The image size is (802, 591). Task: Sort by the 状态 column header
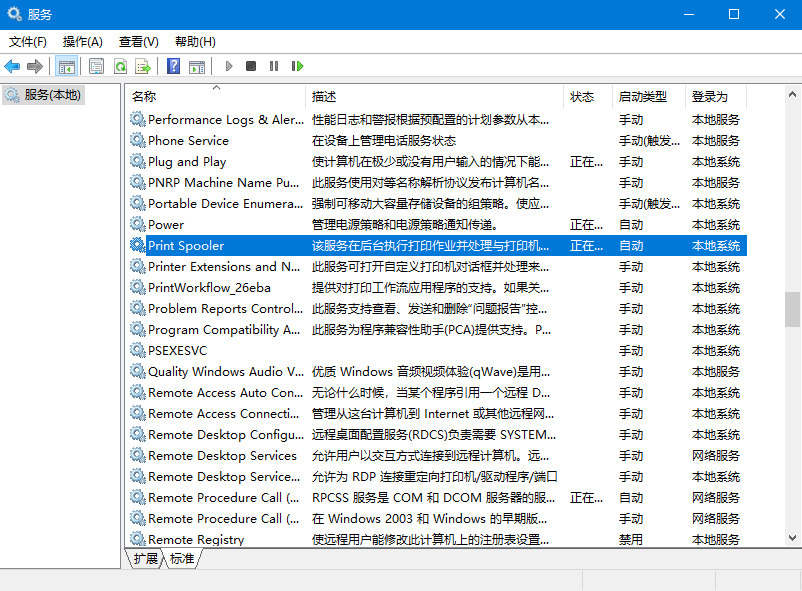(588, 96)
